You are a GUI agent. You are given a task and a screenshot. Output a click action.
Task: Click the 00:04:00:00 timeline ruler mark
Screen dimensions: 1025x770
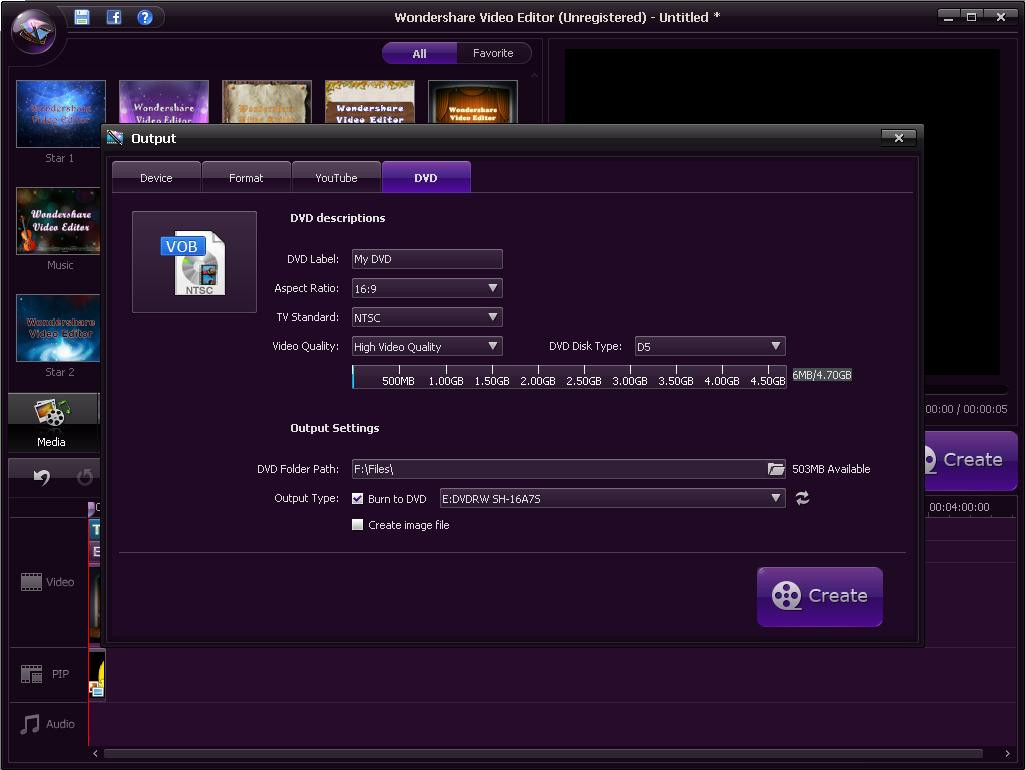click(959, 507)
